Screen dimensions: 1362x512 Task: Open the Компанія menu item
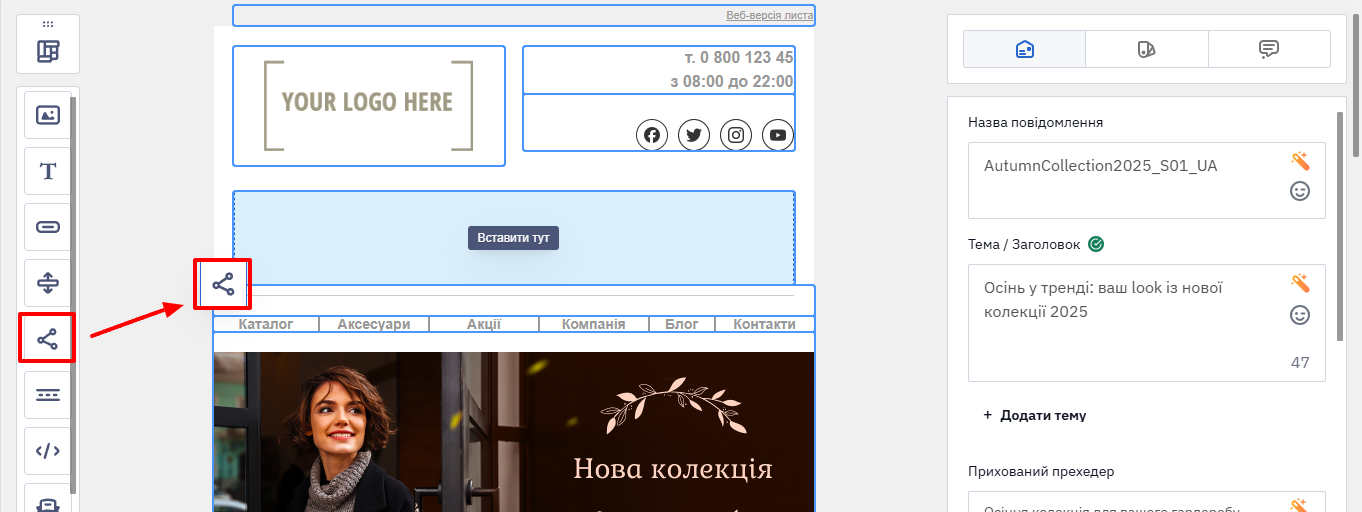point(594,324)
